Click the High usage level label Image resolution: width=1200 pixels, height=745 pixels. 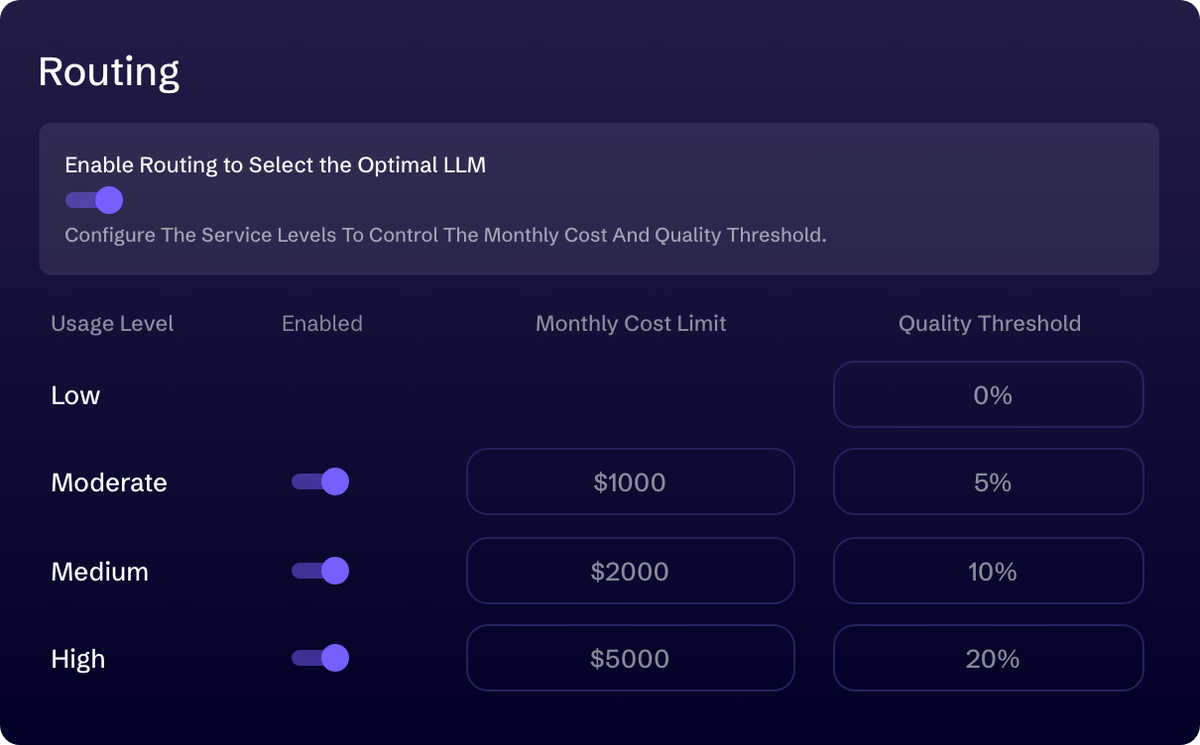point(78,659)
